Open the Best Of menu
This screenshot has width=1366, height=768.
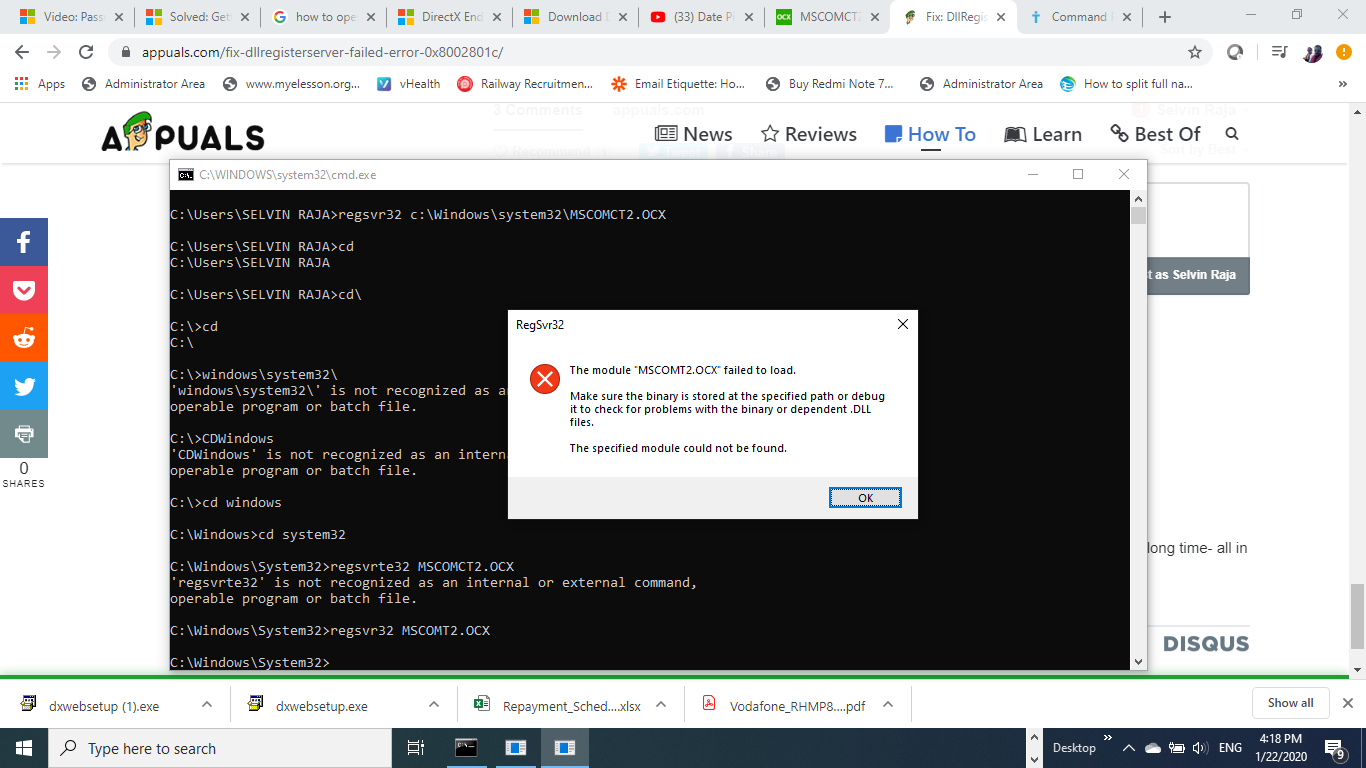pyautogui.click(x=1155, y=134)
